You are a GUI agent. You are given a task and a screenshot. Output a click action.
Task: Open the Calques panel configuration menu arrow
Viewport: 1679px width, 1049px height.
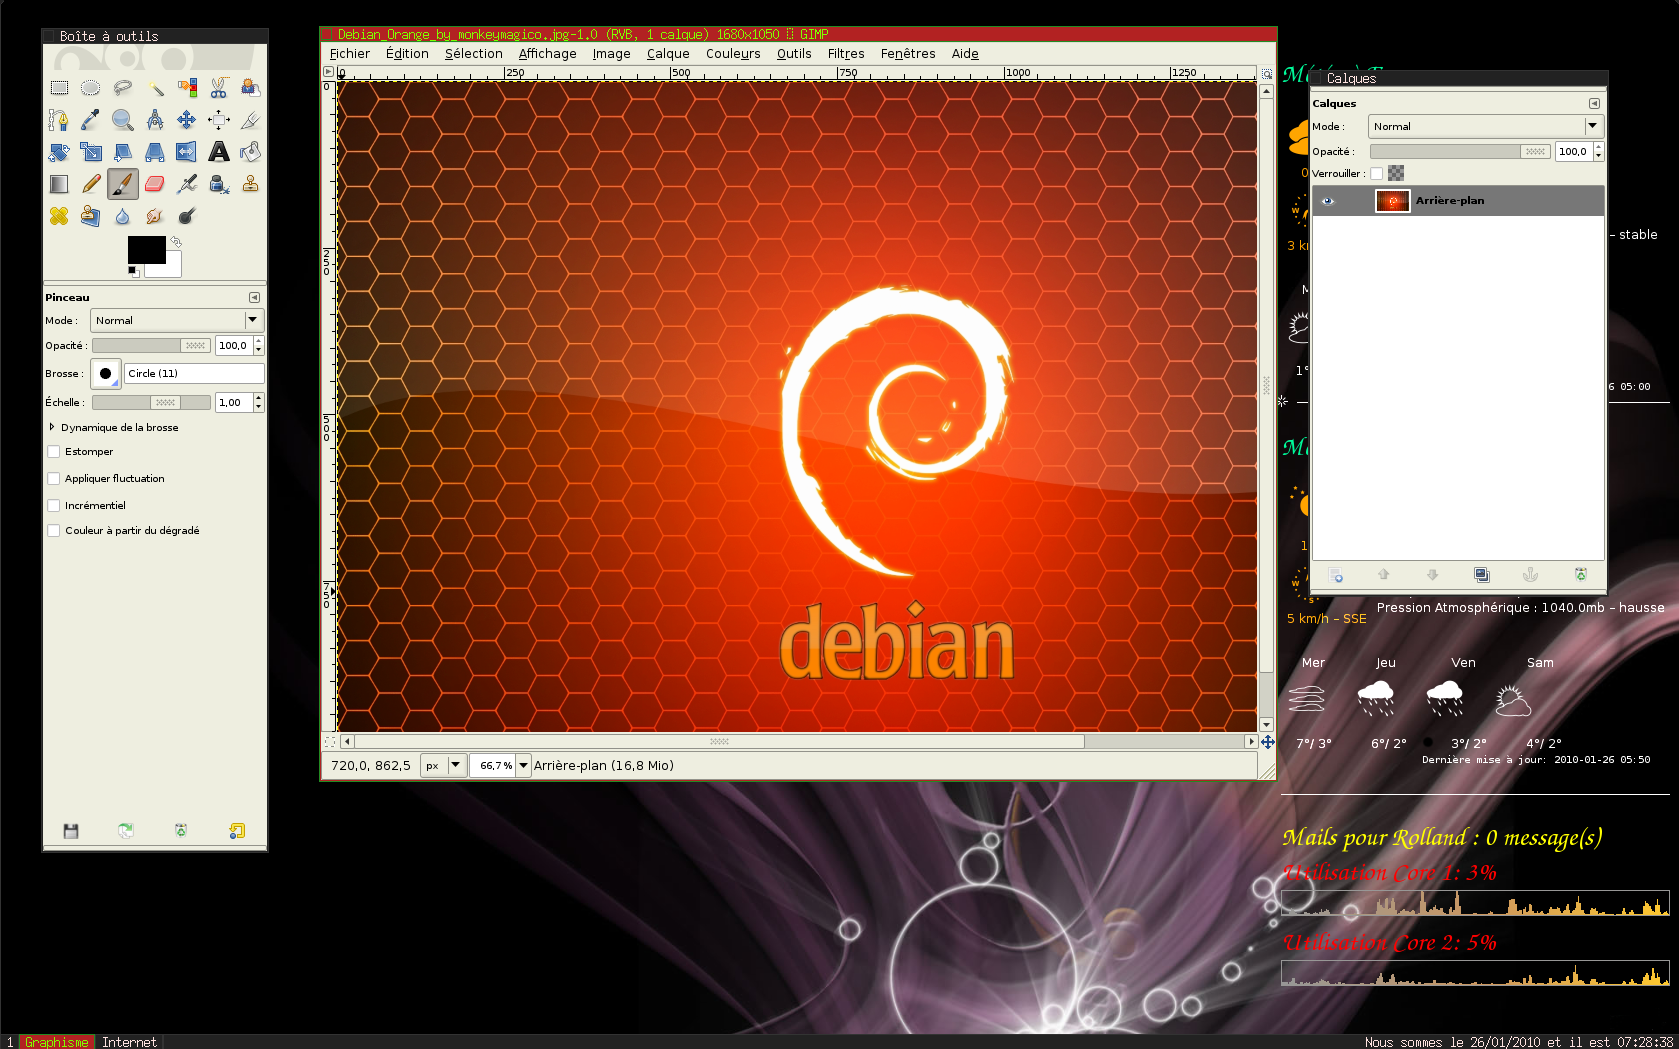coord(1594,104)
